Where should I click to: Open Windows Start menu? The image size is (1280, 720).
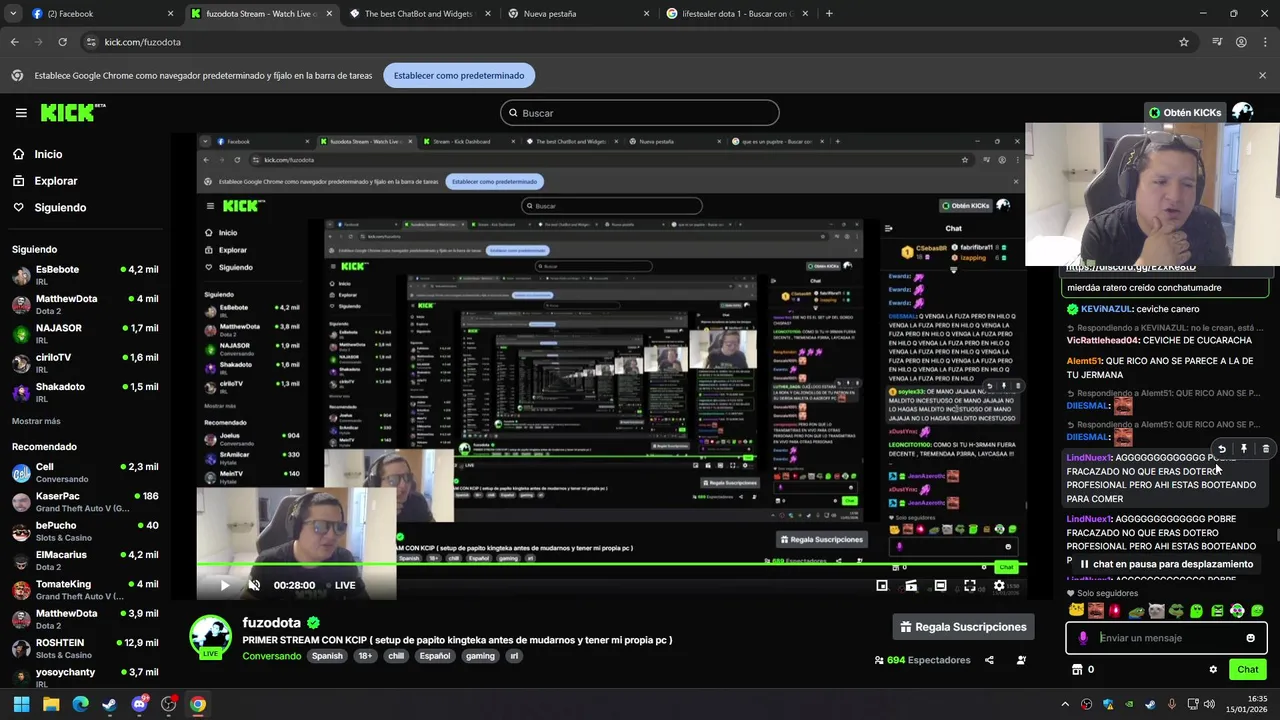pyautogui.click(x=21, y=704)
